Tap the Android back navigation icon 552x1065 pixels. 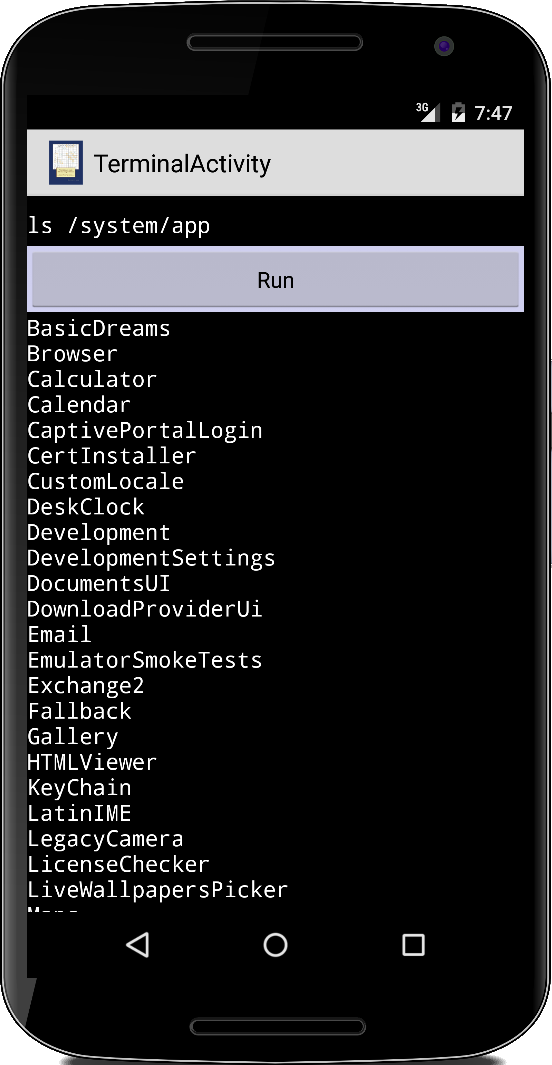point(138,945)
